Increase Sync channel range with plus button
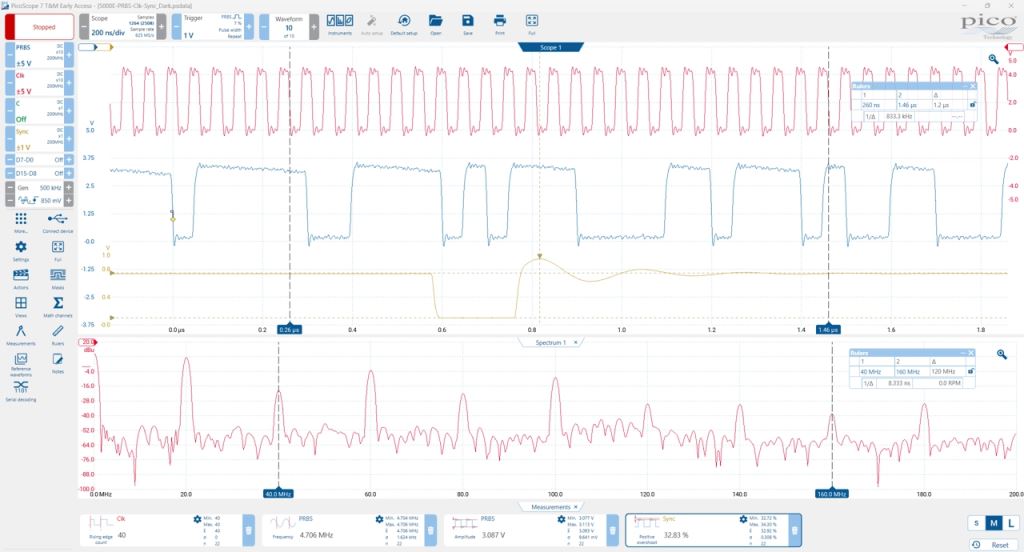 (x=69, y=140)
